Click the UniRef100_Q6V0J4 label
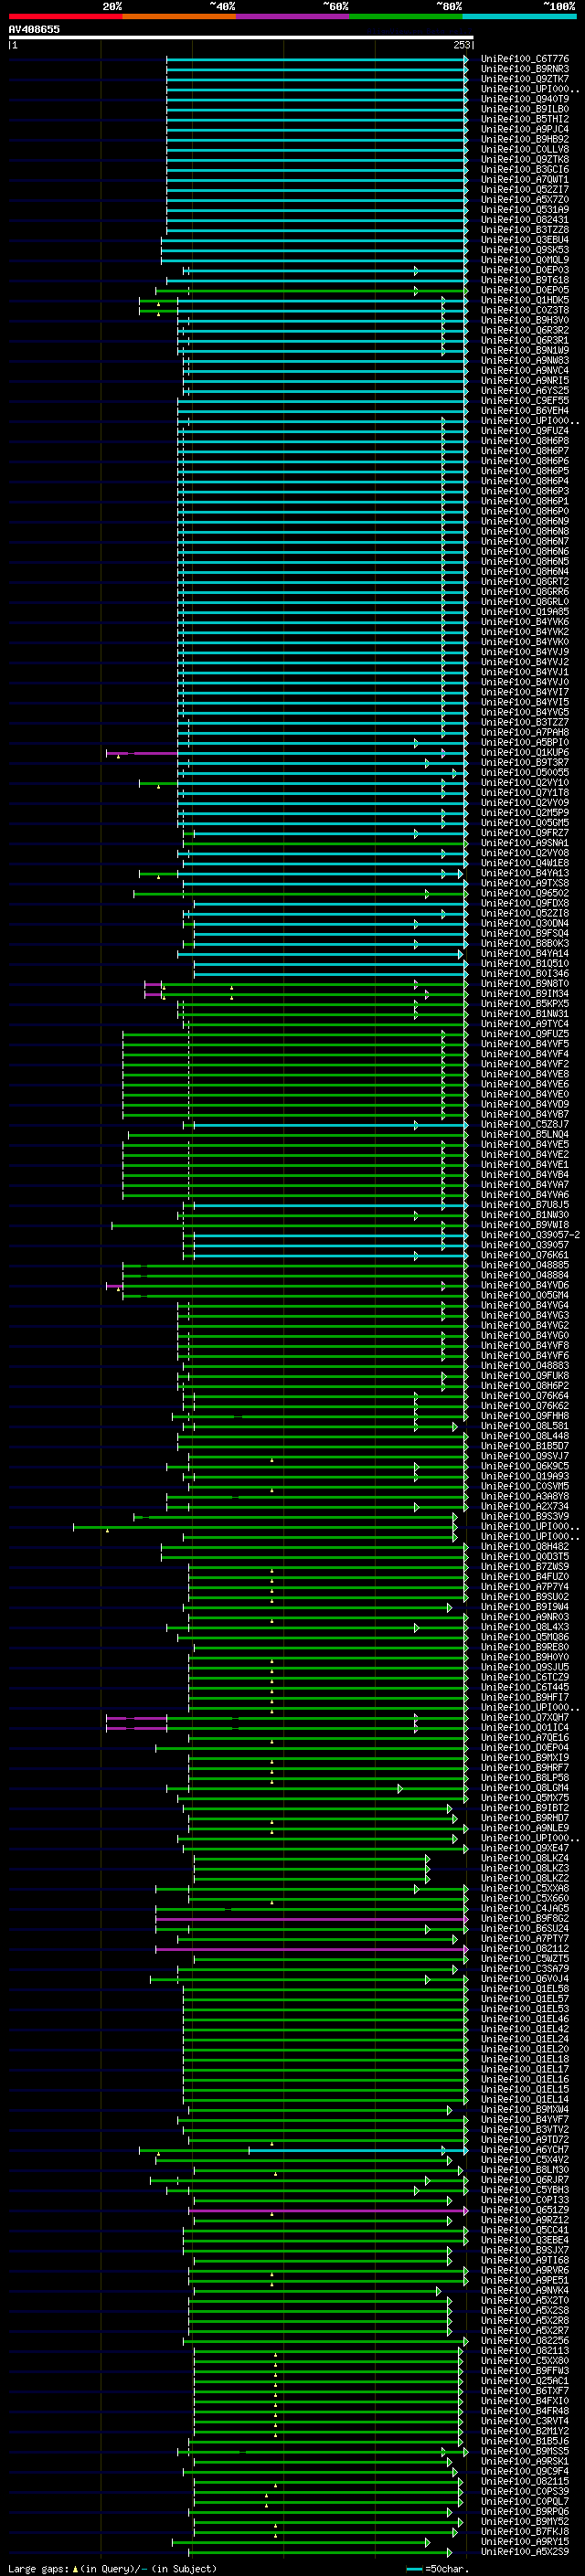Viewport: 585px width, 2576px height. [525, 1978]
